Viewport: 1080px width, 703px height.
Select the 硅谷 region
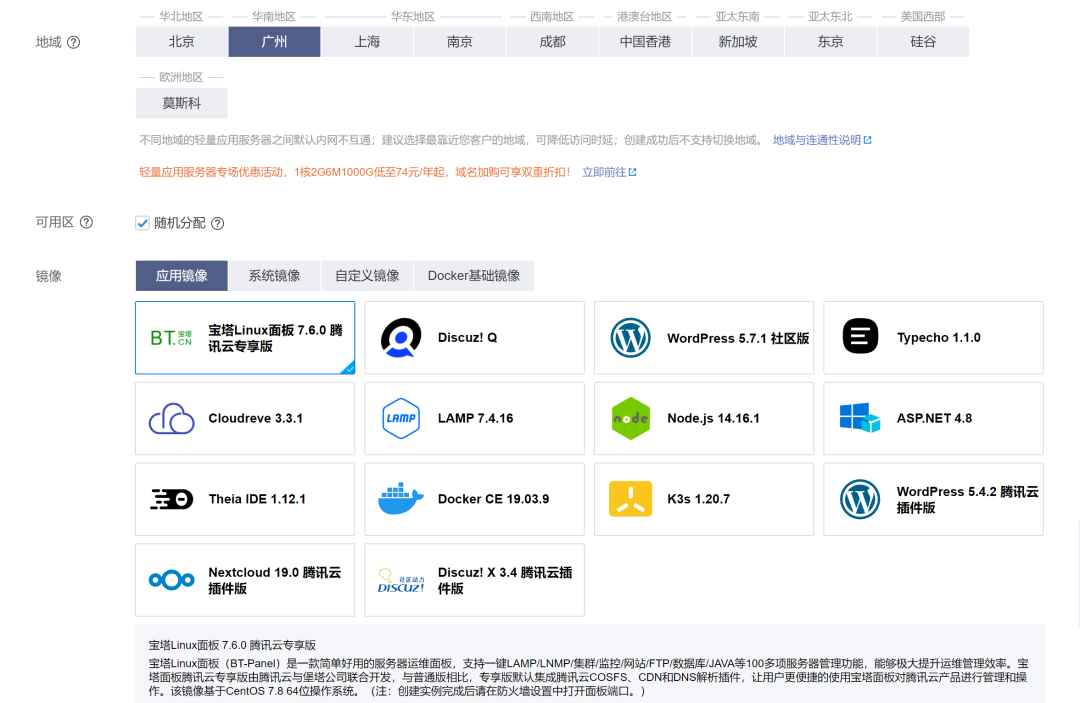coord(923,42)
